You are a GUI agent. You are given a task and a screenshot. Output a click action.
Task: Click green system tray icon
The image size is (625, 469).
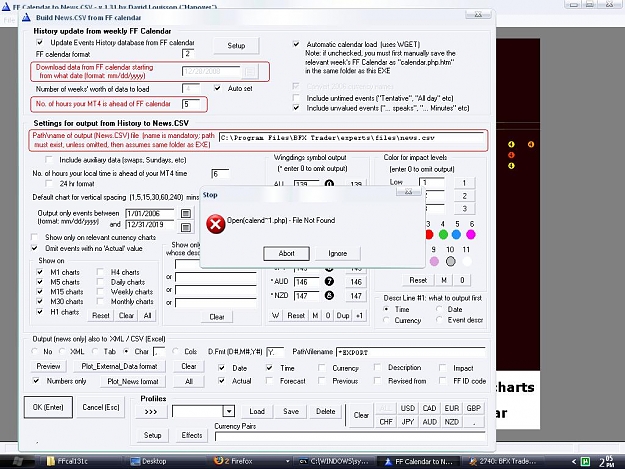pos(585,462)
